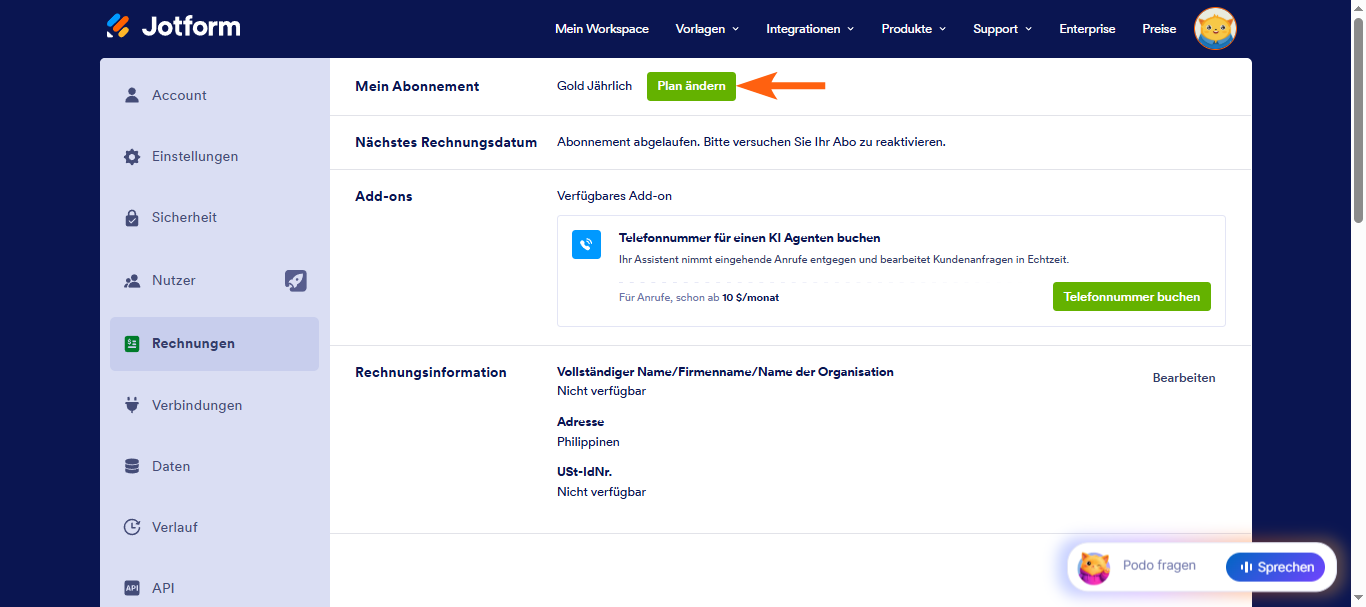Open the Daten database icon

click(x=132, y=466)
